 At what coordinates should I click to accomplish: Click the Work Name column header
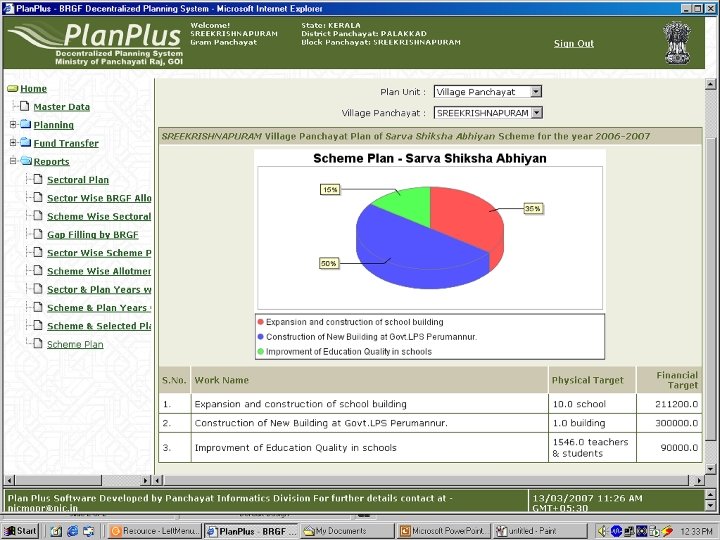[369, 380]
